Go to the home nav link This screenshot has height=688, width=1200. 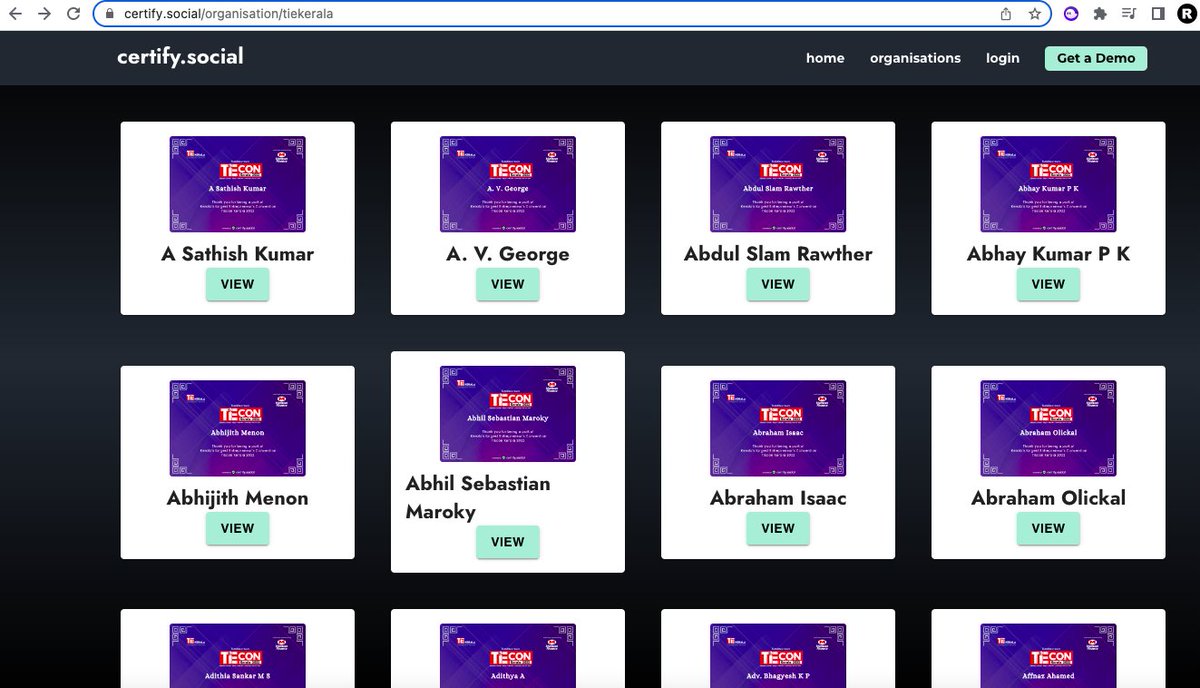[825, 58]
